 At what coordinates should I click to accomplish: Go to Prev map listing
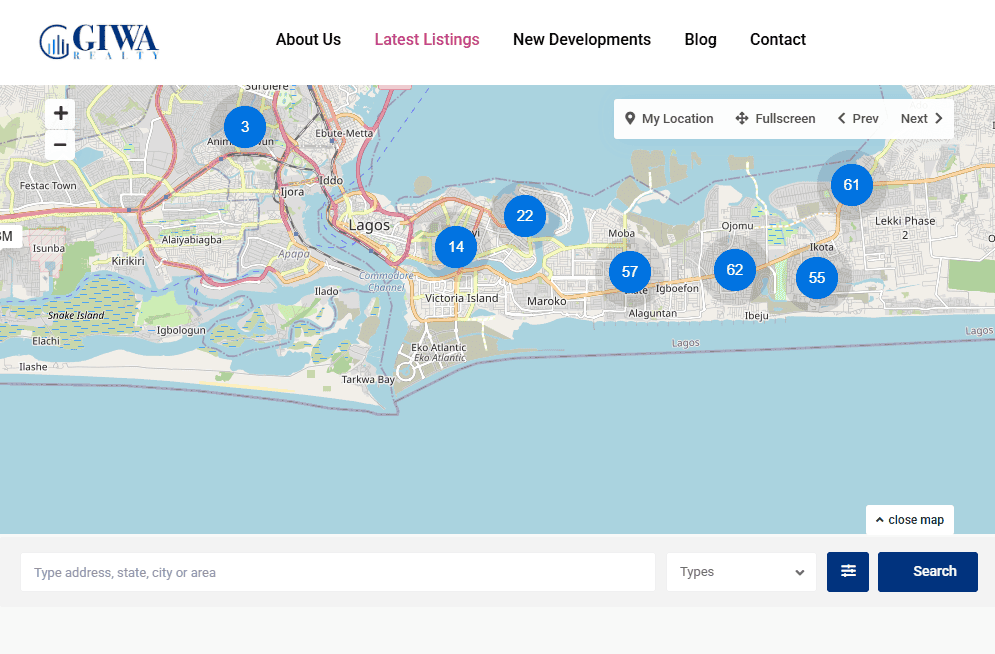tap(858, 119)
